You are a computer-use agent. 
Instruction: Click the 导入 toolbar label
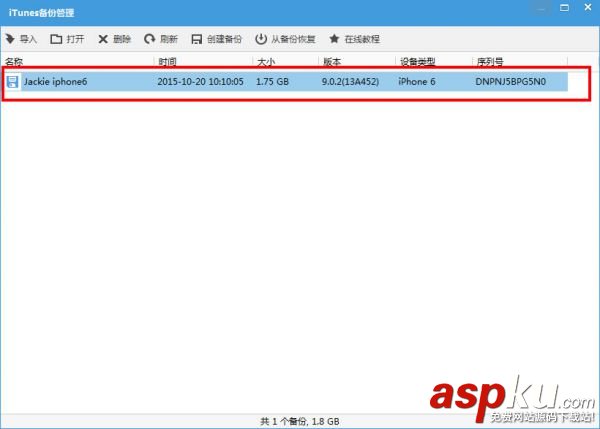click(28, 39)
